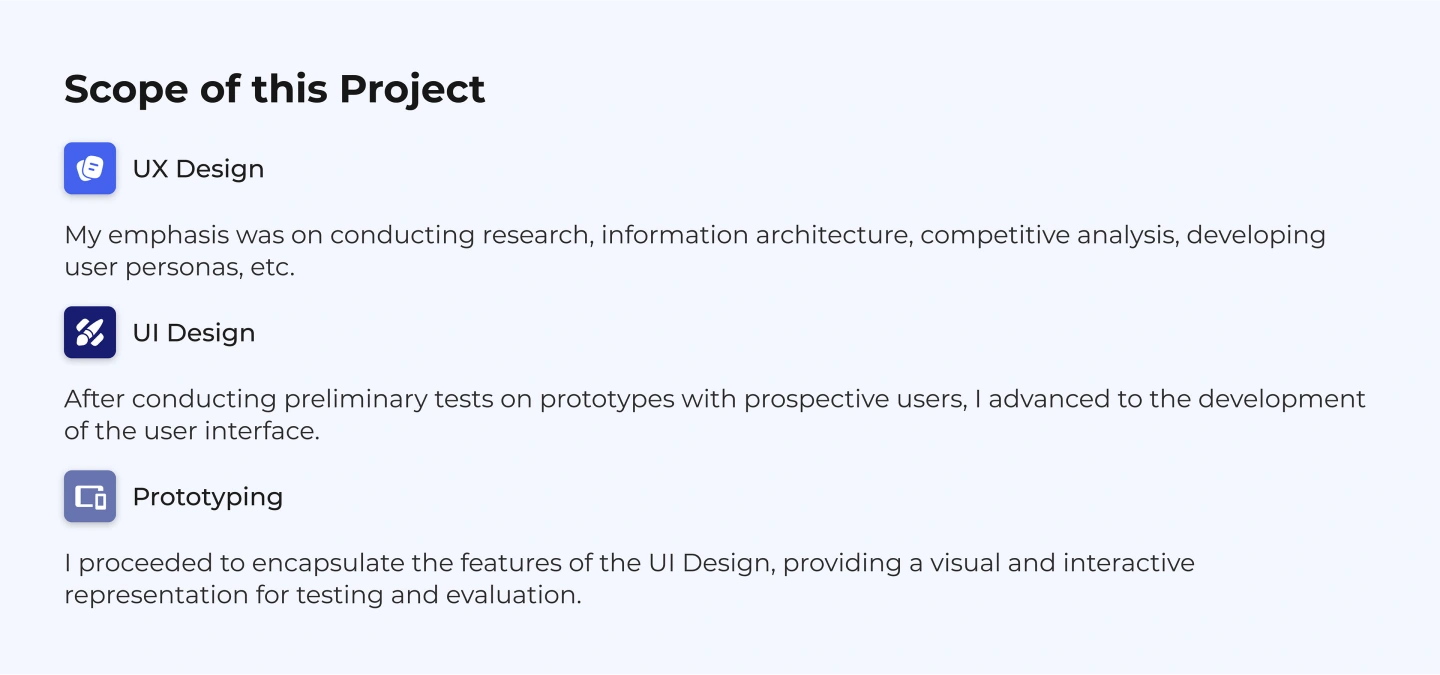
Task: Click the Prototyping devices icon
Action: pos(90,496)
